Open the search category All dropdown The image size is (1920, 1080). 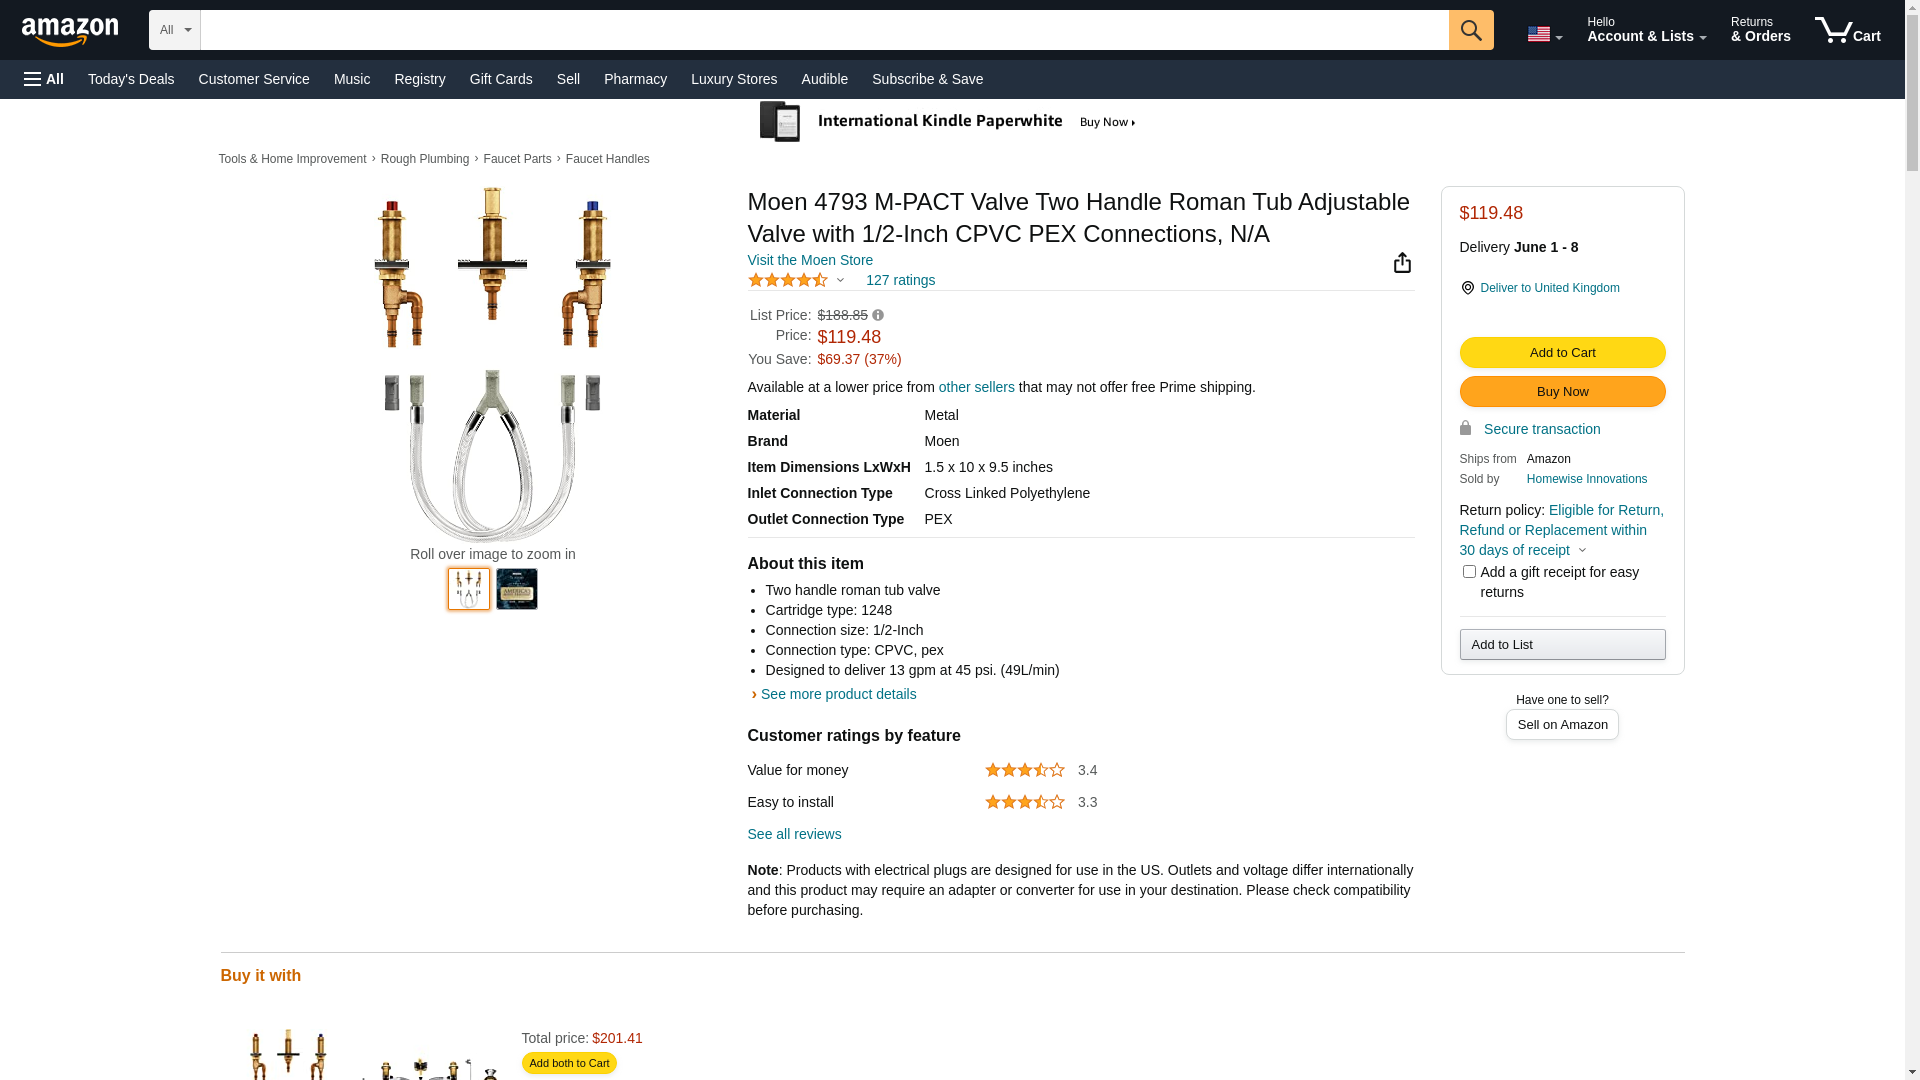[175, 30]
